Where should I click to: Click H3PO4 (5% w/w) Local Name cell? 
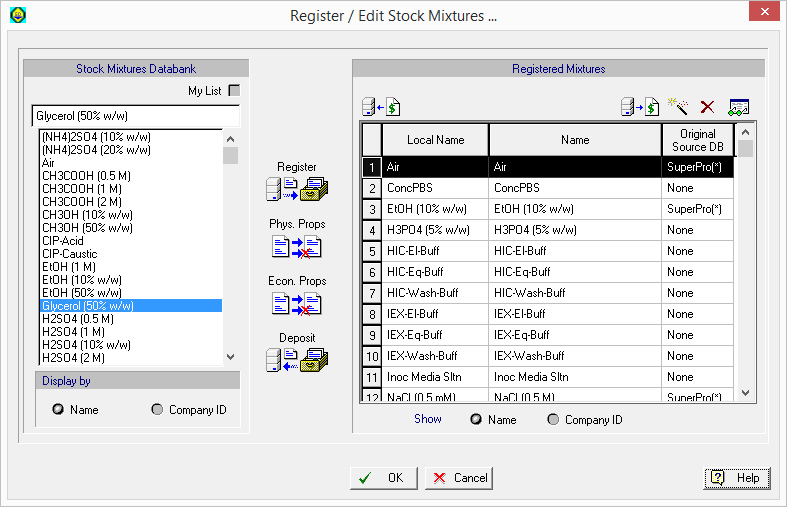pos(435,230)
